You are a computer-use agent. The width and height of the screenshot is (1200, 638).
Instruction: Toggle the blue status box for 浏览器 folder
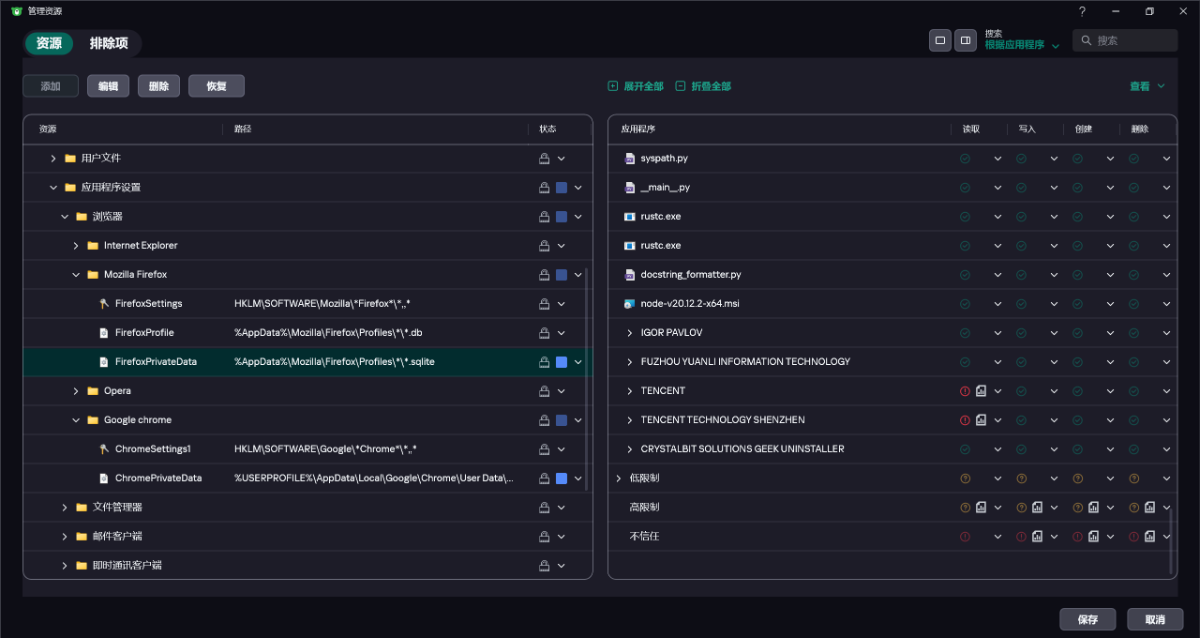click(x=561, y=217)
